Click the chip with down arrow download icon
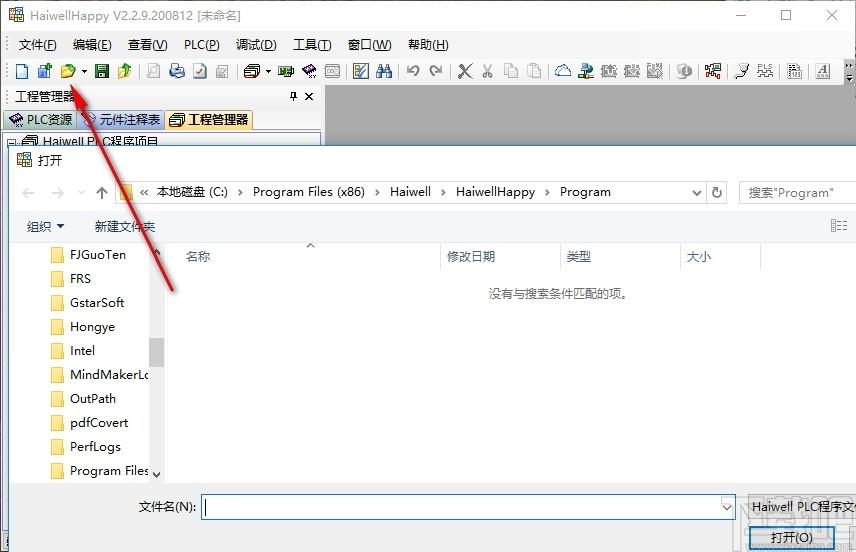The image size is (856, 552). 632,71
